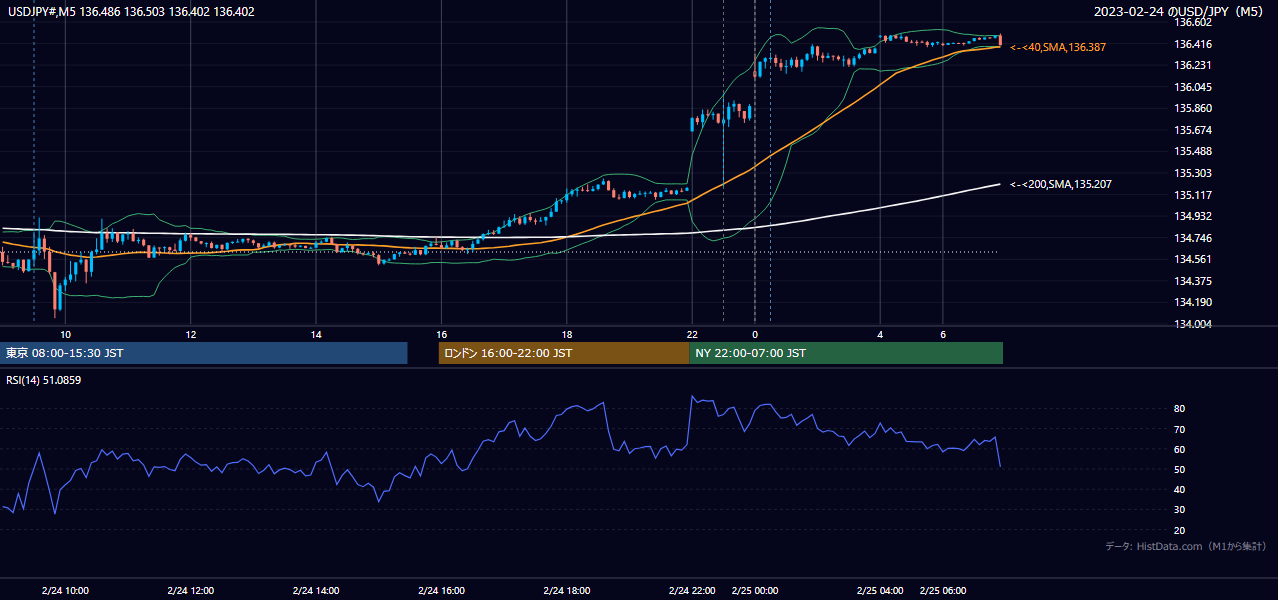The width and height of the screenshot is (1278, 600).
Task: Click price axis value 135.117
Action: pos(1193,195)
